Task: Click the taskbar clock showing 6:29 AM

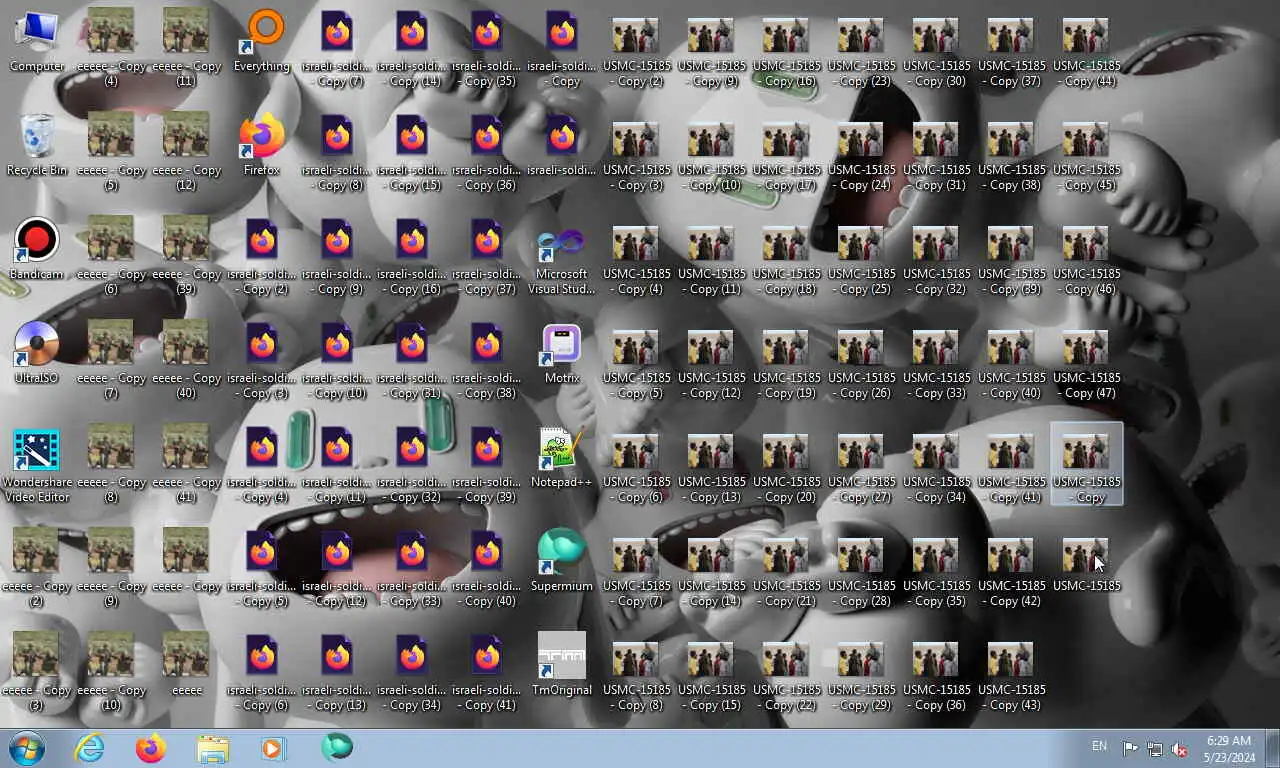Action: point(1229,749)
